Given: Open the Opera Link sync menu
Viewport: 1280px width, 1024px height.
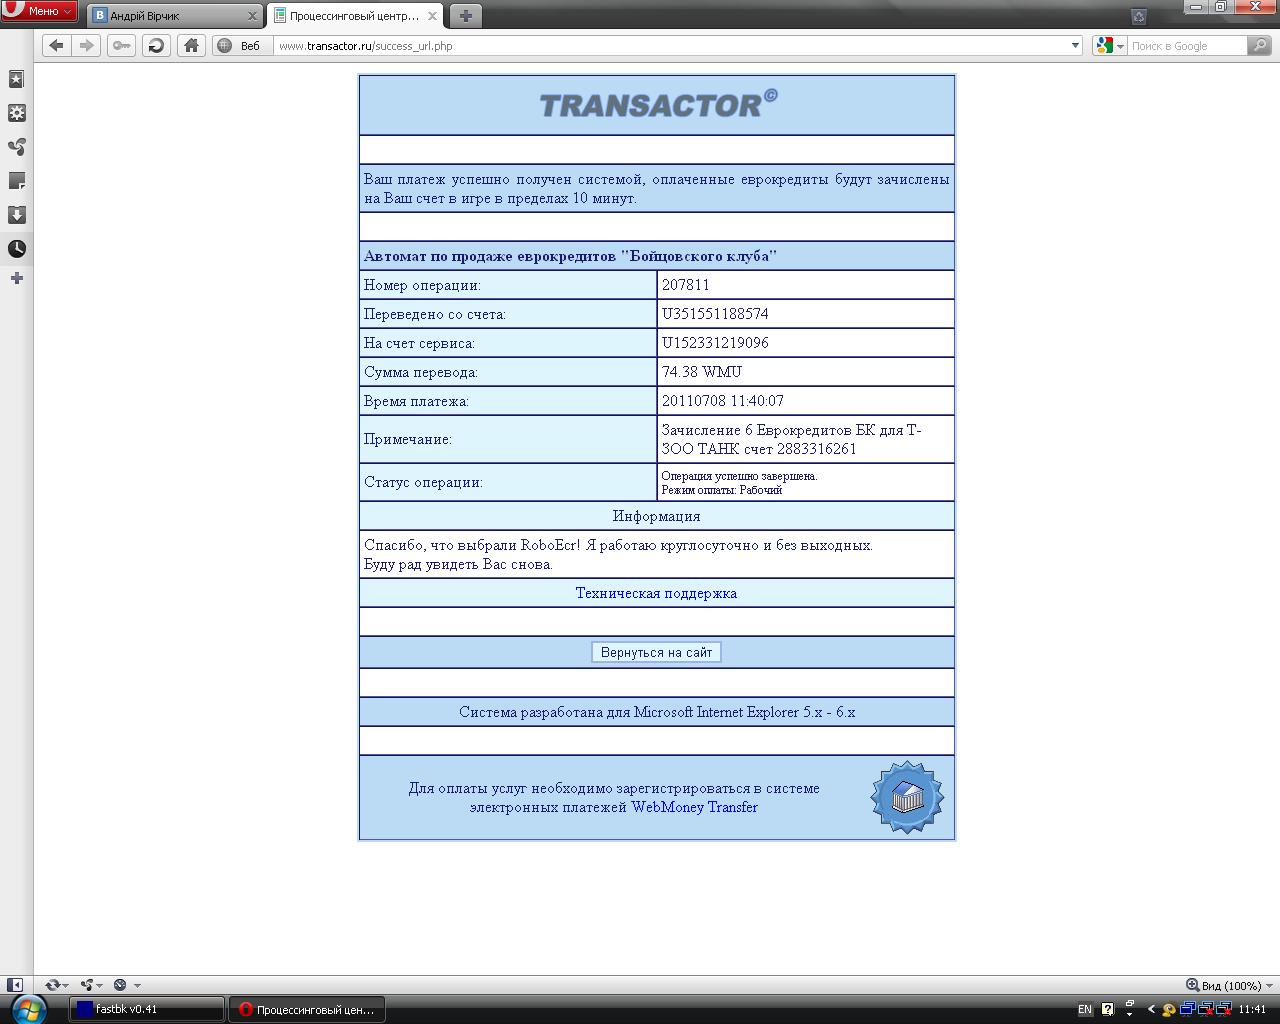Looking at the screenshot, I should (x=57, y=985).
